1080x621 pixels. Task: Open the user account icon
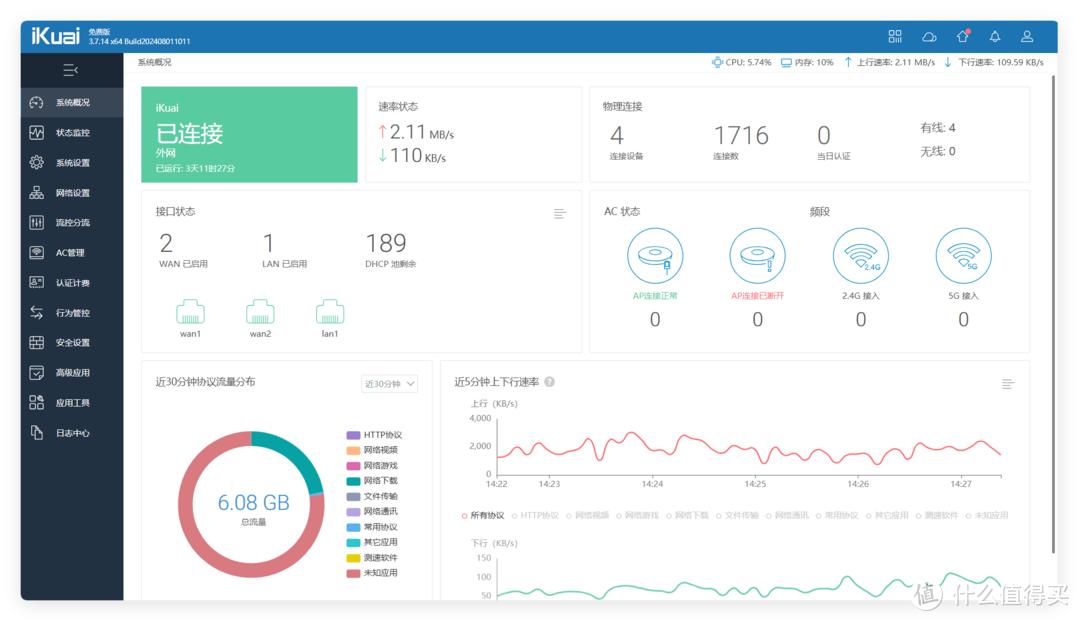(1027, 36)
